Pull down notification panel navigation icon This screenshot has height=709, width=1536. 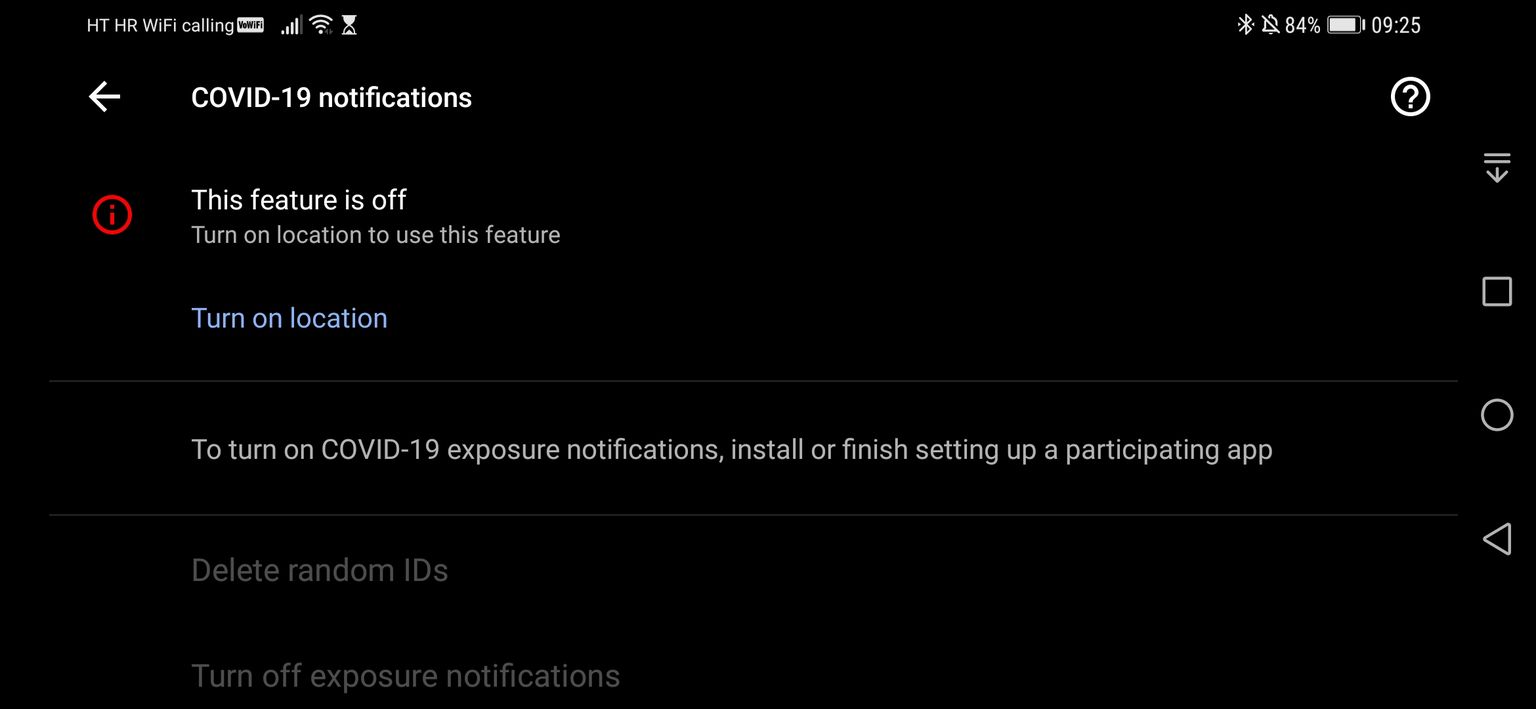(1496, 167)
